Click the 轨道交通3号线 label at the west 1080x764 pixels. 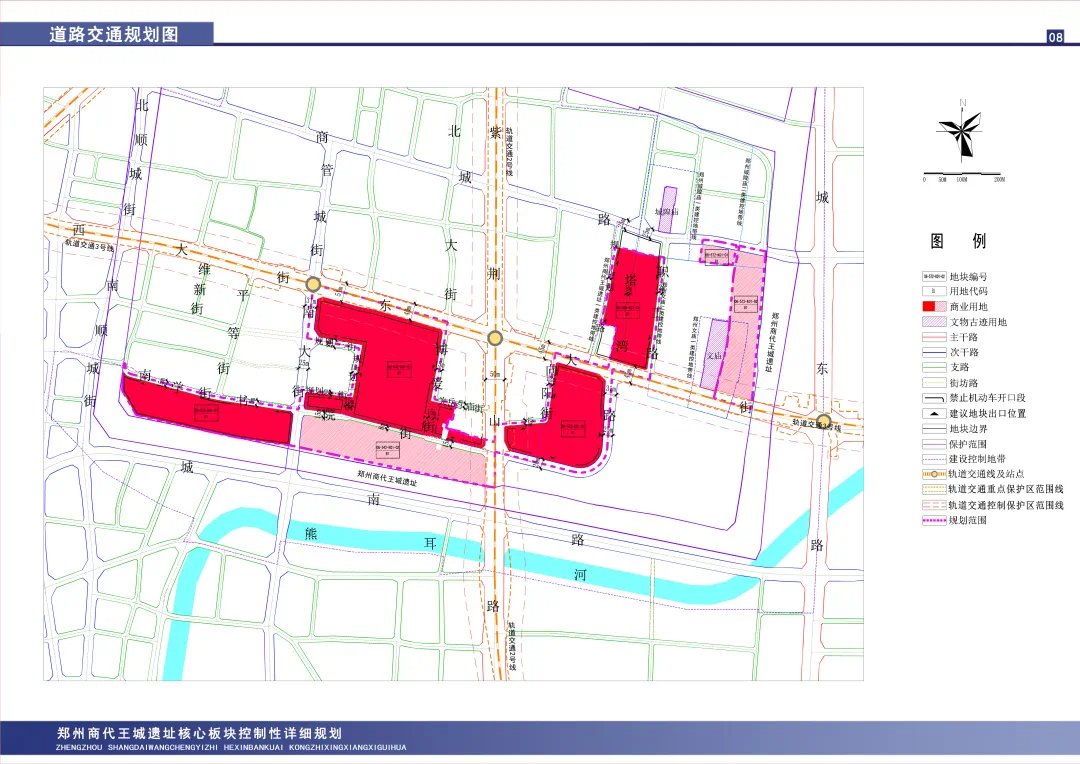point(90,245)
